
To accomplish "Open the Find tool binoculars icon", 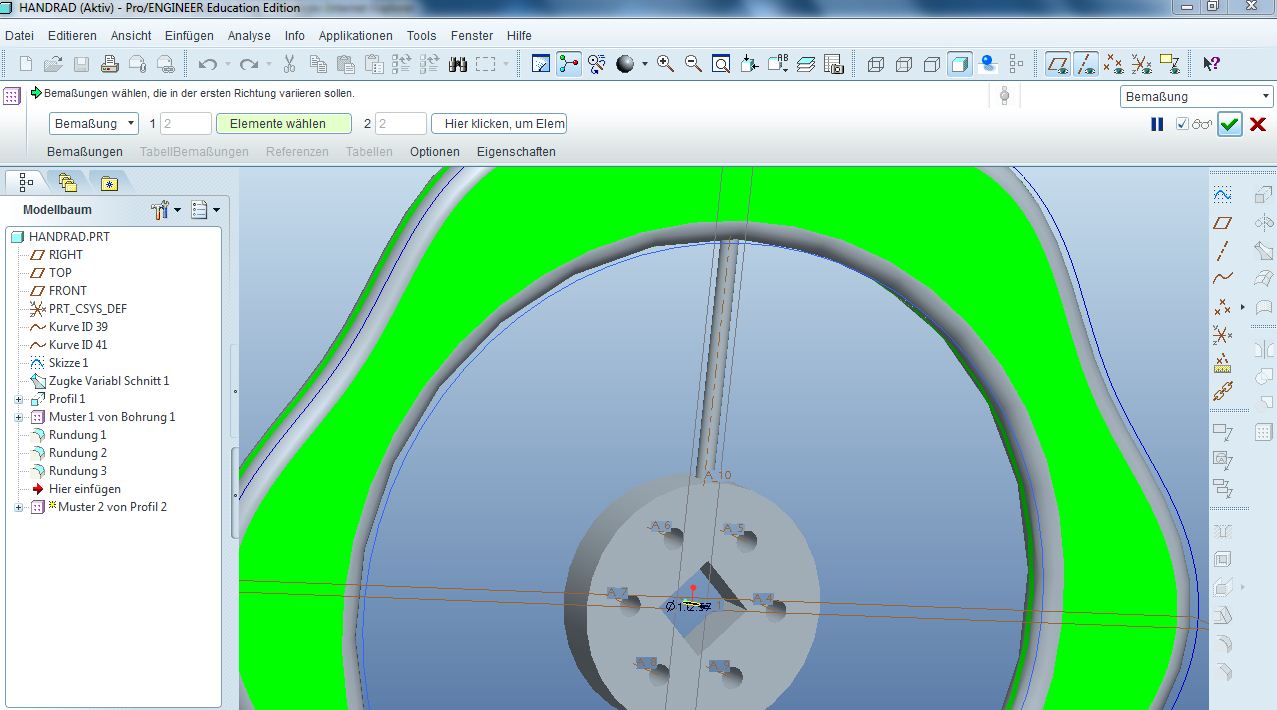I will coord(458,64).
